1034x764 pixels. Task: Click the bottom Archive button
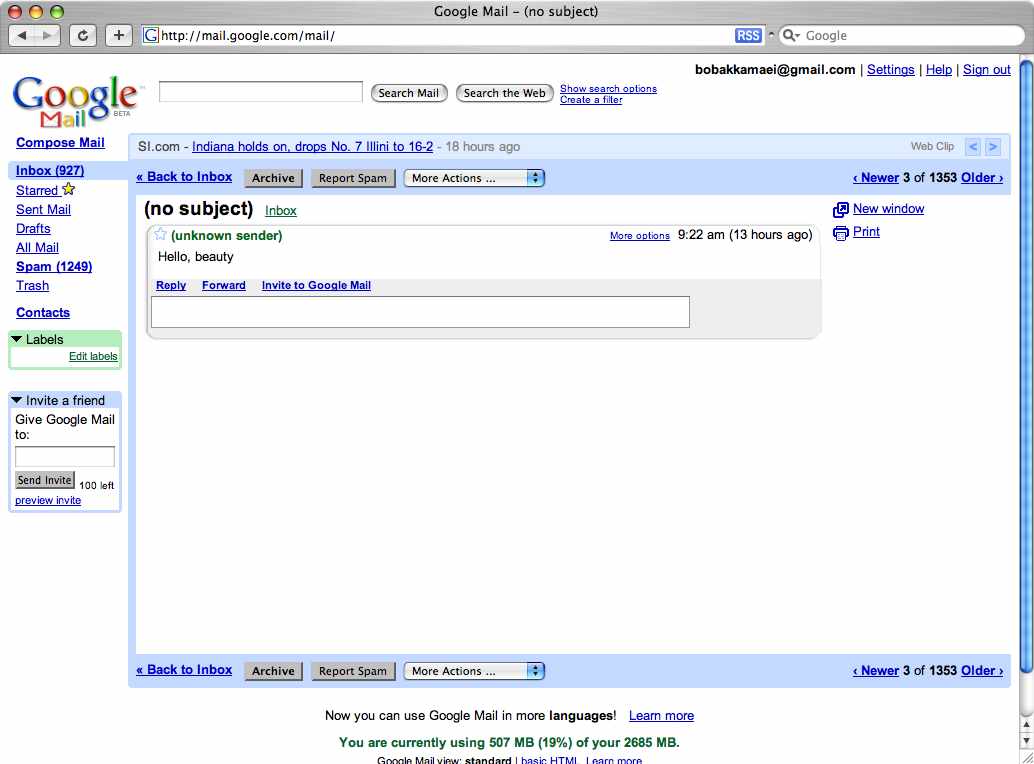[x=273, y=671]
